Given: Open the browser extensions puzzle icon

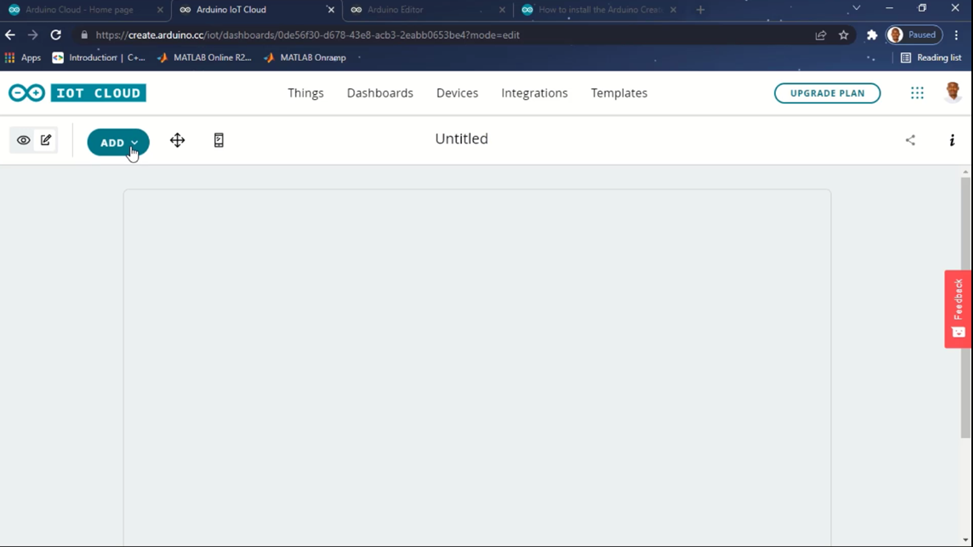Looking at the screenshot, I should click(872, 35).
